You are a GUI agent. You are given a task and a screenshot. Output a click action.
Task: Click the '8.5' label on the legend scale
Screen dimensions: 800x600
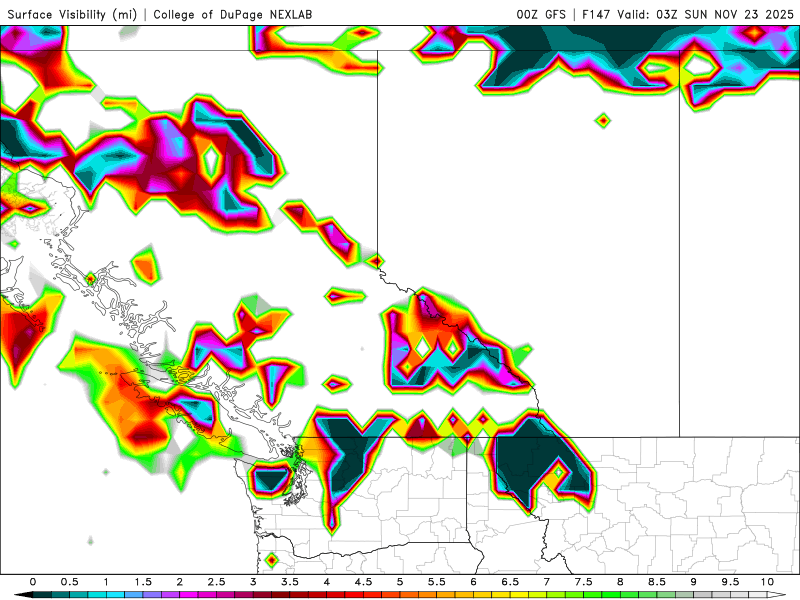click(x=657, y=582)
